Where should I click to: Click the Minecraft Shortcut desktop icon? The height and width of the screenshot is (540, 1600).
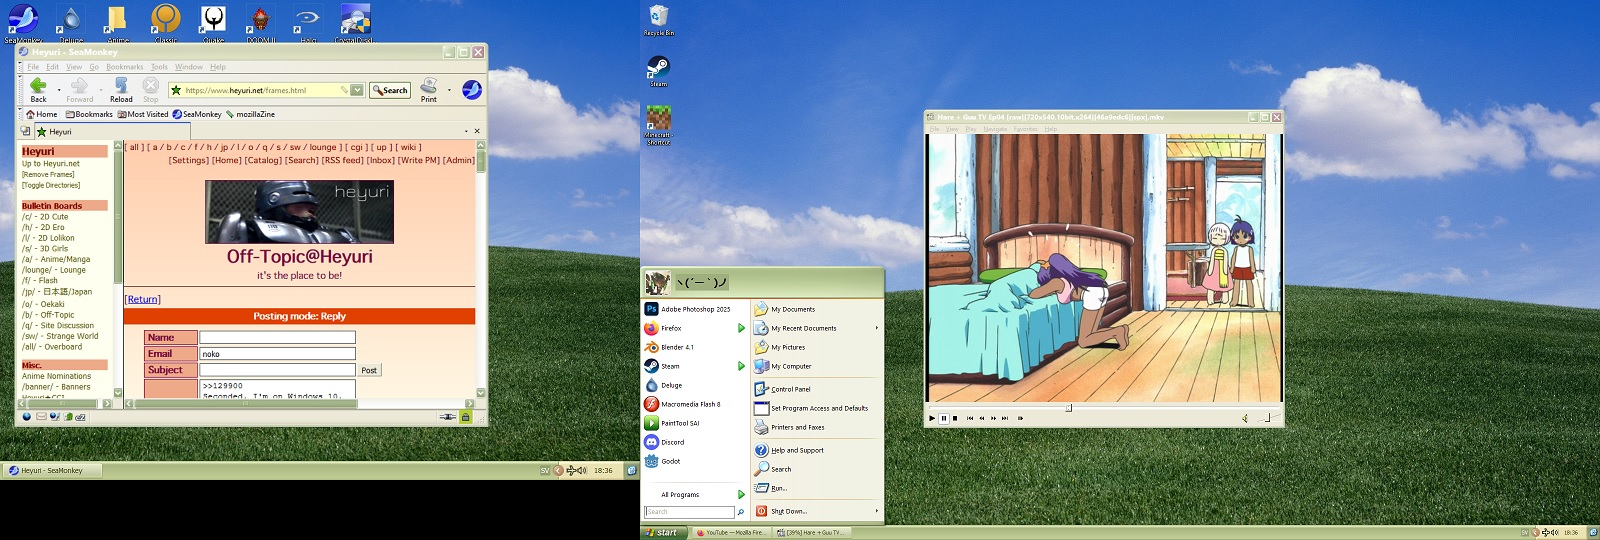point(658,125)
